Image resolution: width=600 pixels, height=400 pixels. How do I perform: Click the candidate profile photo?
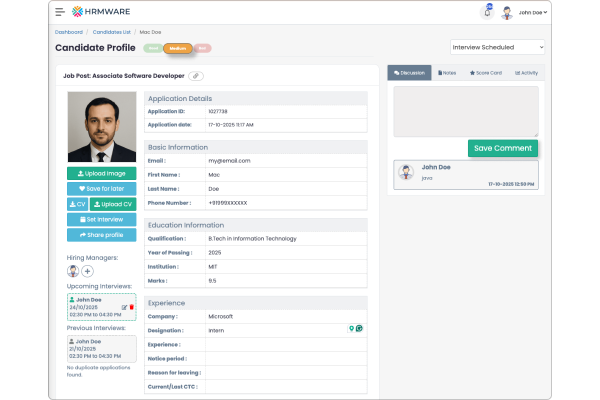(x=101, y=127)
